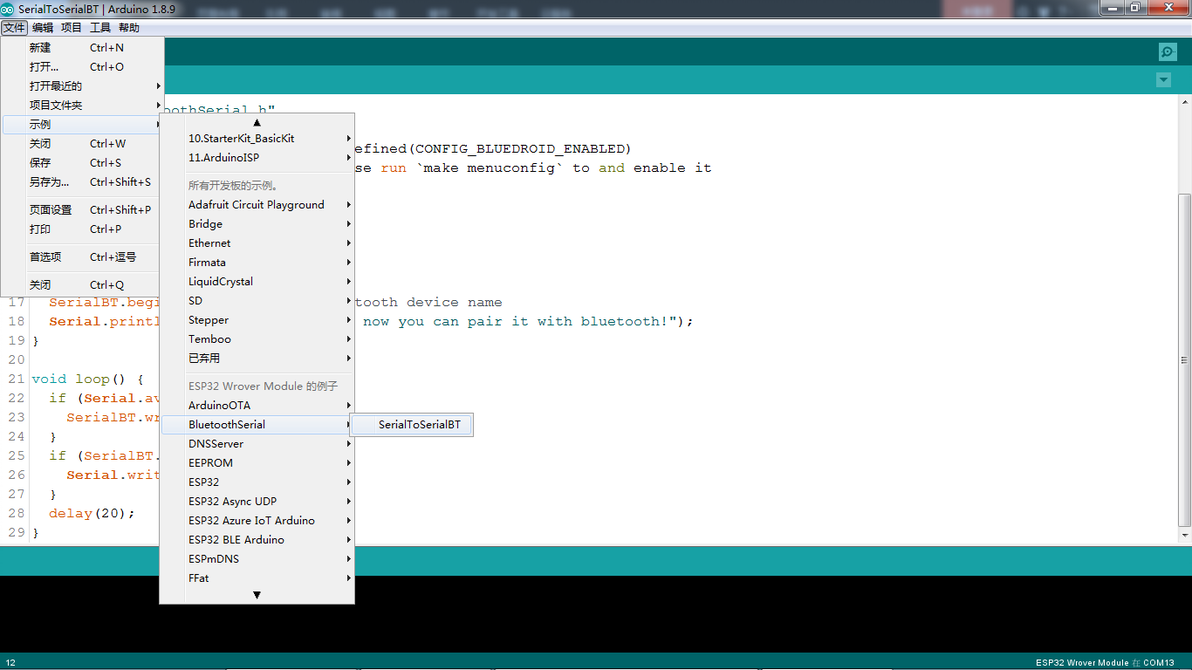Open the Serial Monitor magnifier icon
The width and height of the screenshot is (1192, 670).
[1168, 52]
